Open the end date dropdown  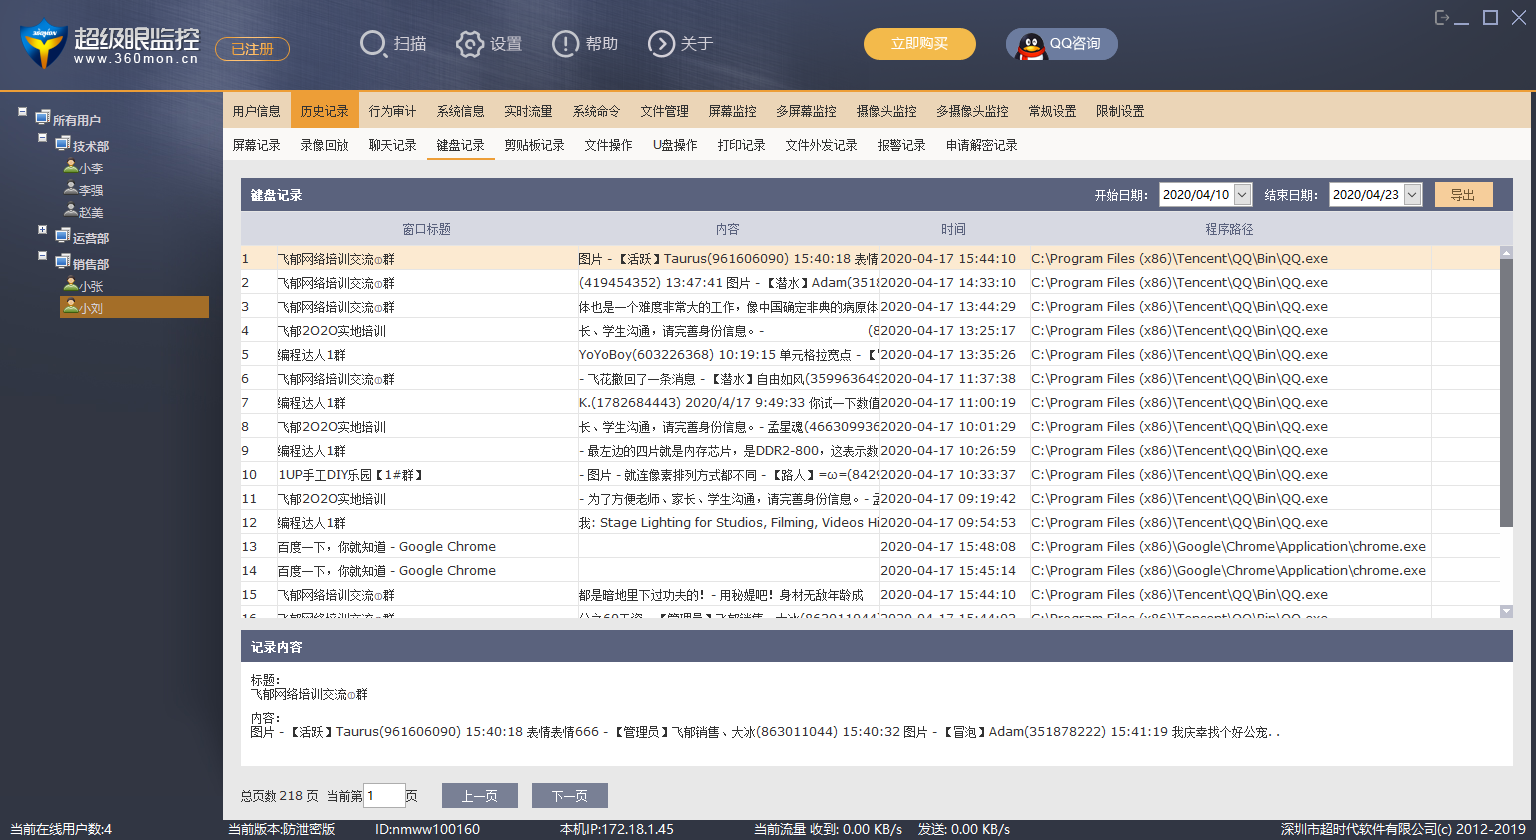pos(1412,195)
